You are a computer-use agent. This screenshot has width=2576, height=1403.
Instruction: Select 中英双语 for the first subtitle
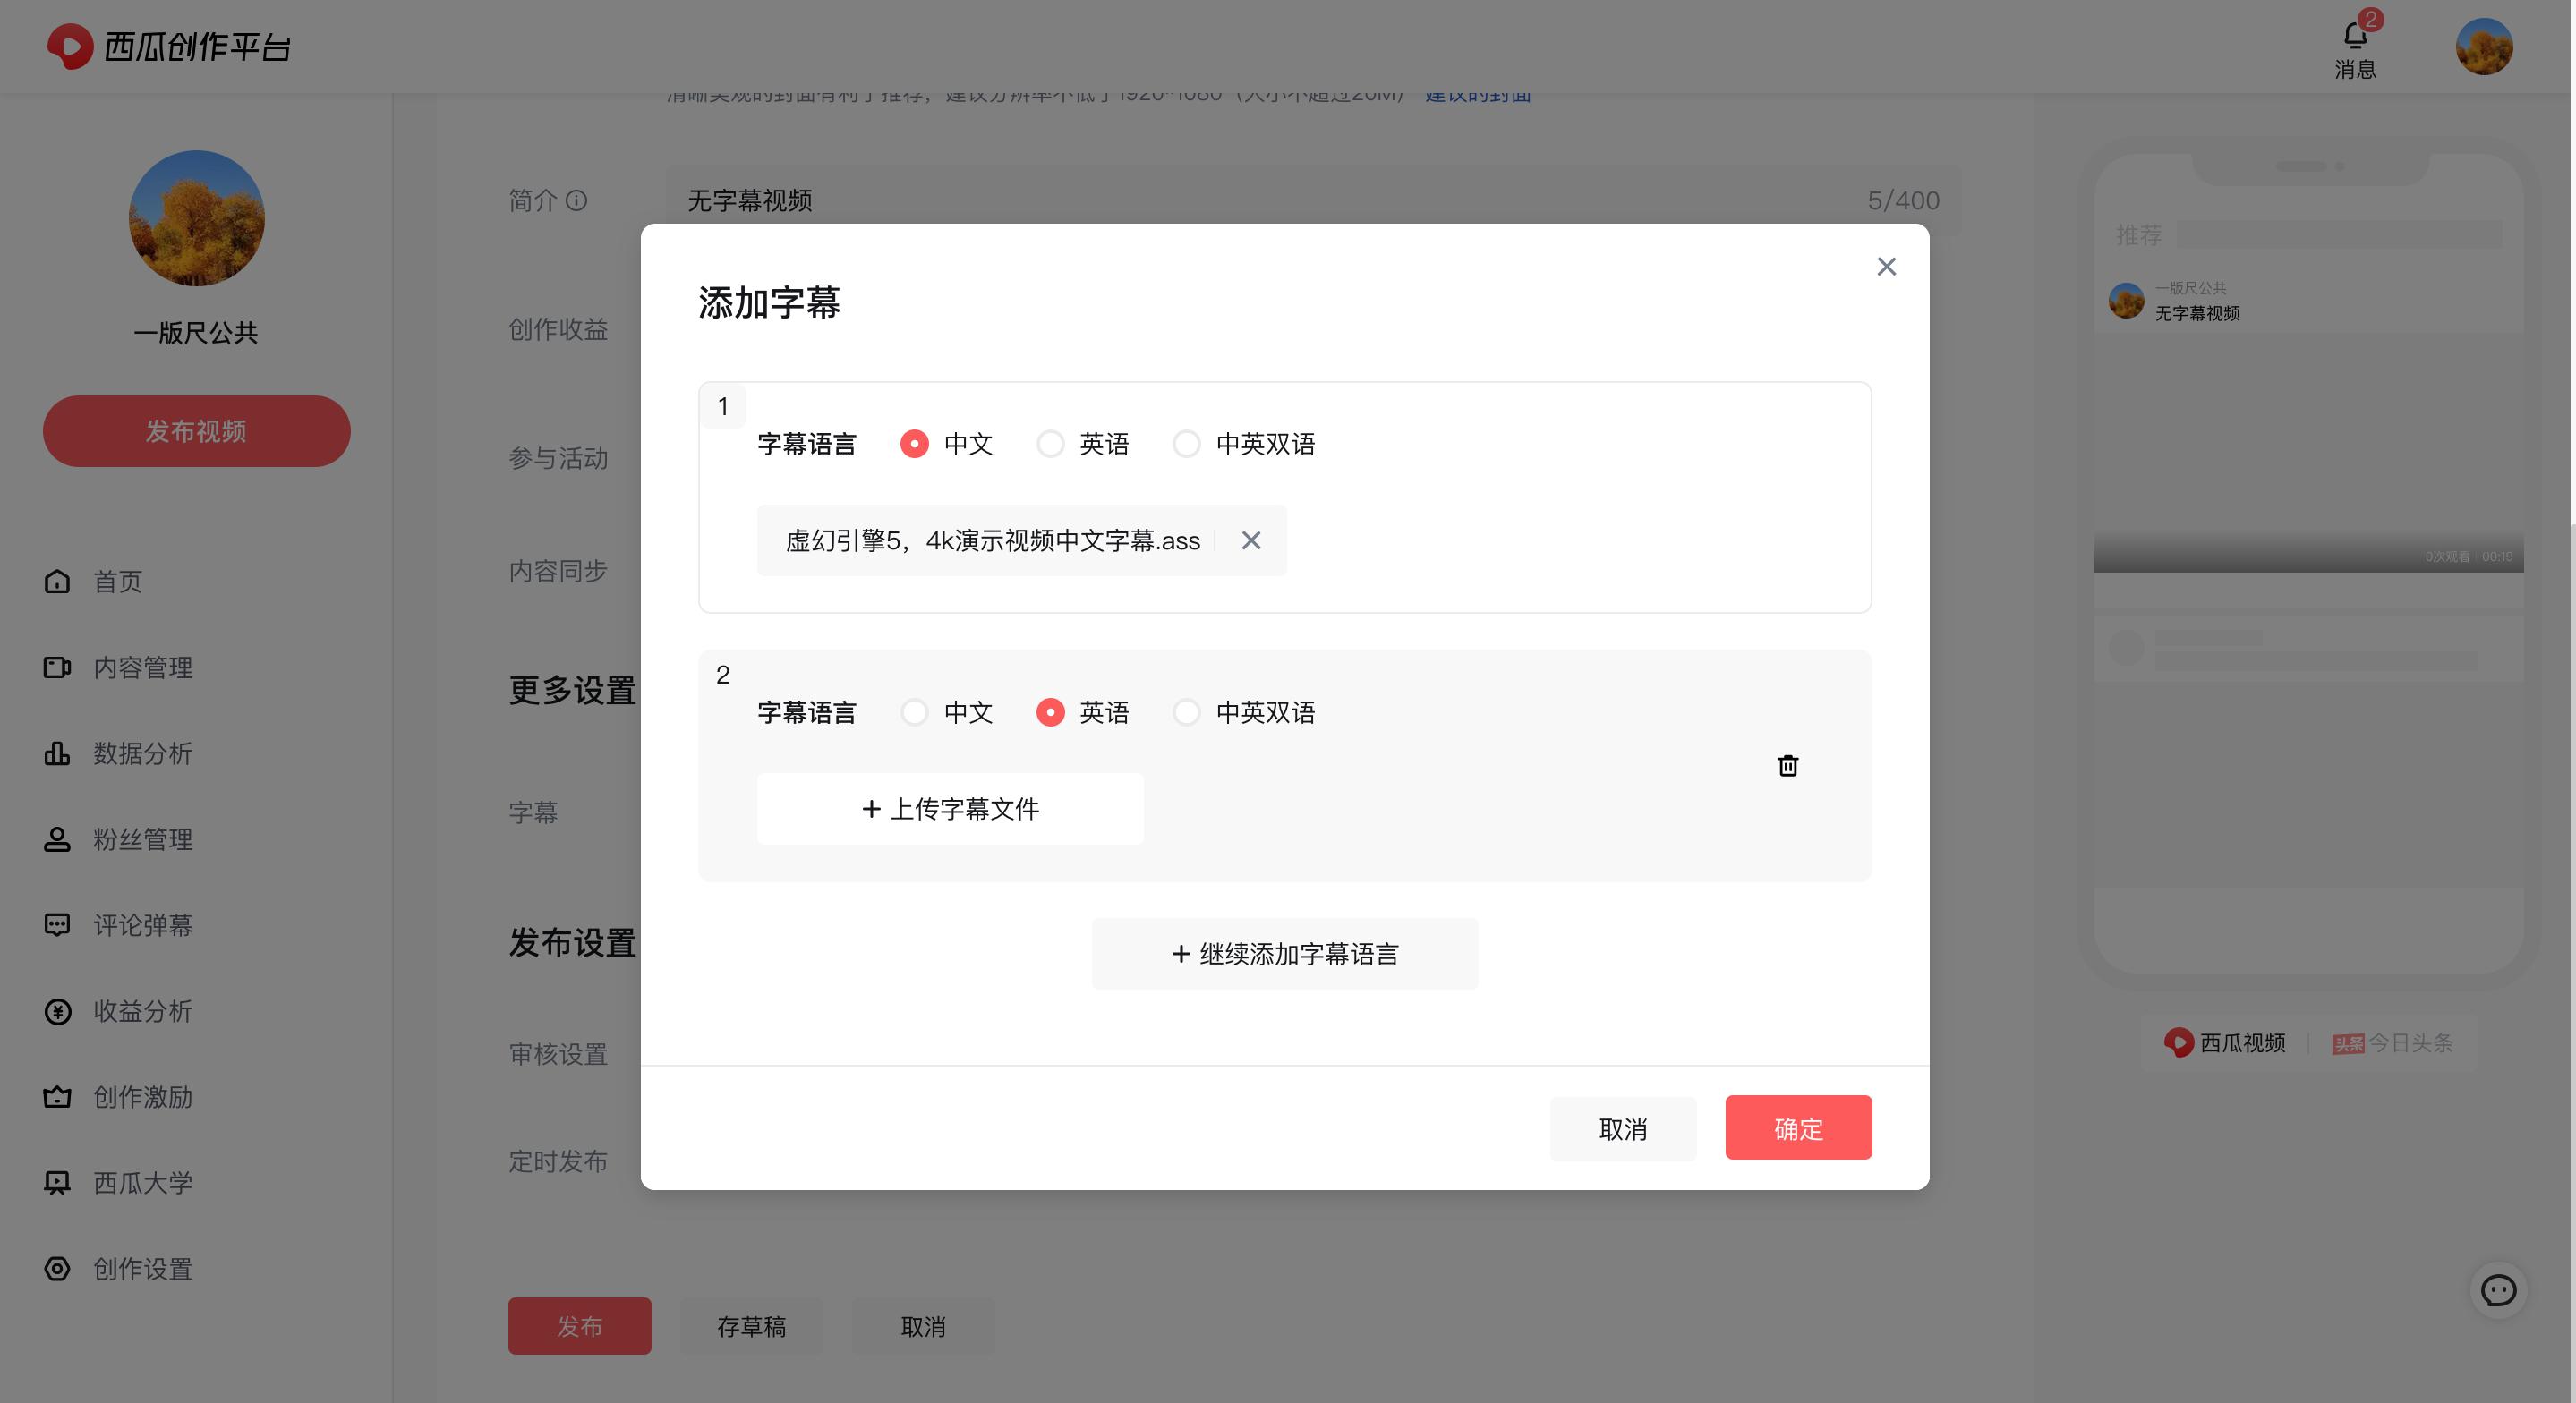1186,443
